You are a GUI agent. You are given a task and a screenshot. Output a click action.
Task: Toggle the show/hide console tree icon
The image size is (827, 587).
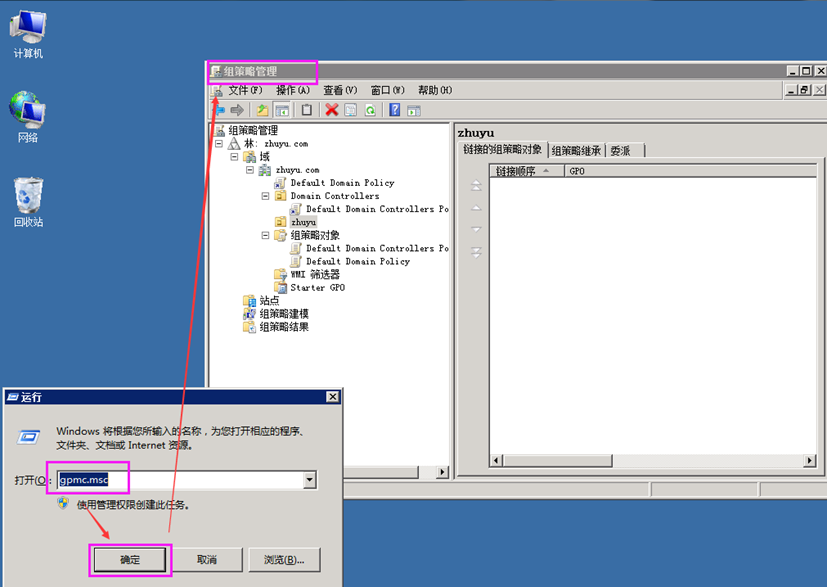pyautogui.click(x=282, y=110)
